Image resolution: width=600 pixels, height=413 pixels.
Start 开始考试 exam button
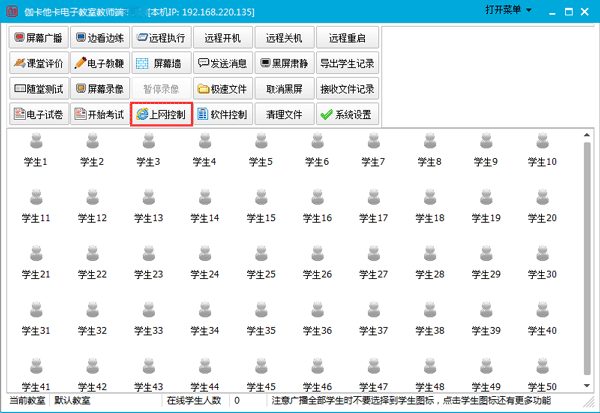[x=100, y=115]
